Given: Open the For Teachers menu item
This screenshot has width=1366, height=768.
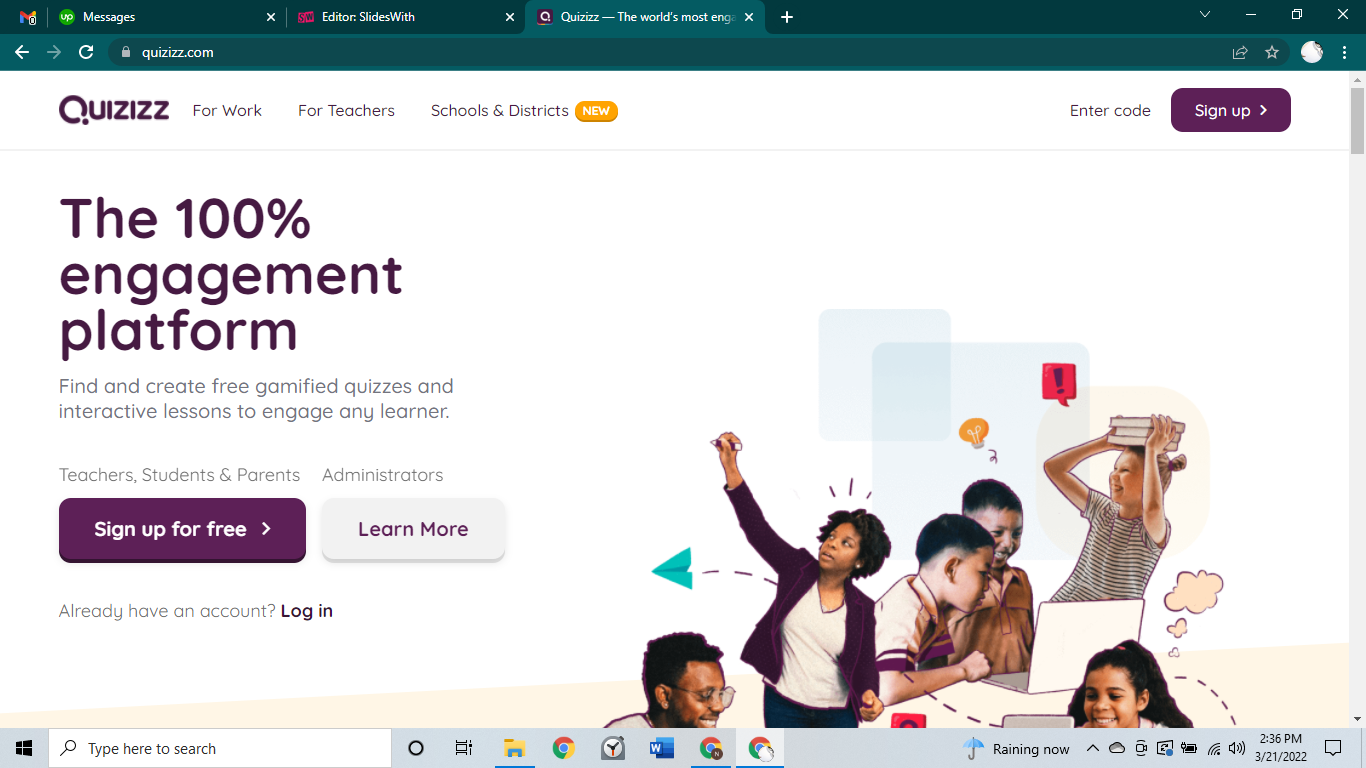Looking at the screenshot, I should tap(346, 110).
